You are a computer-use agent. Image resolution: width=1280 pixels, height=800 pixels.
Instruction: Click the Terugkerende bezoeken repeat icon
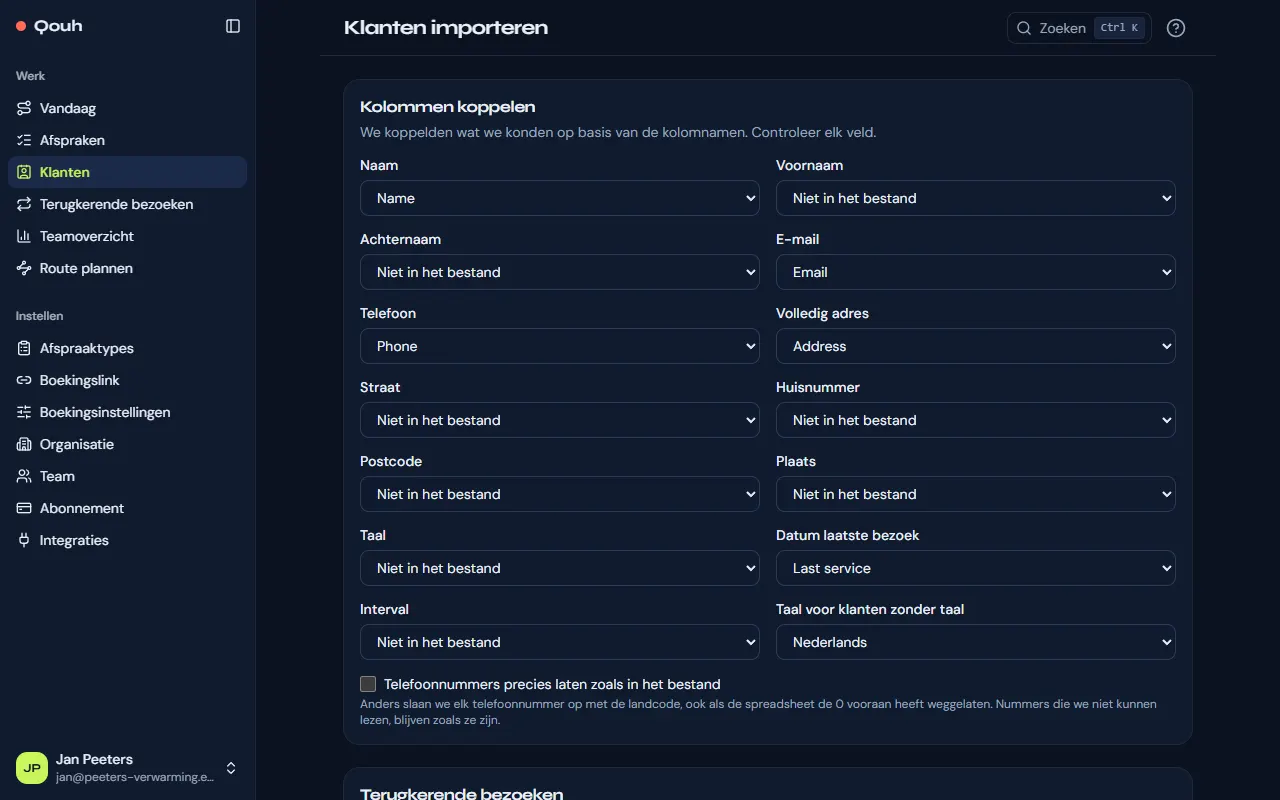24,204
